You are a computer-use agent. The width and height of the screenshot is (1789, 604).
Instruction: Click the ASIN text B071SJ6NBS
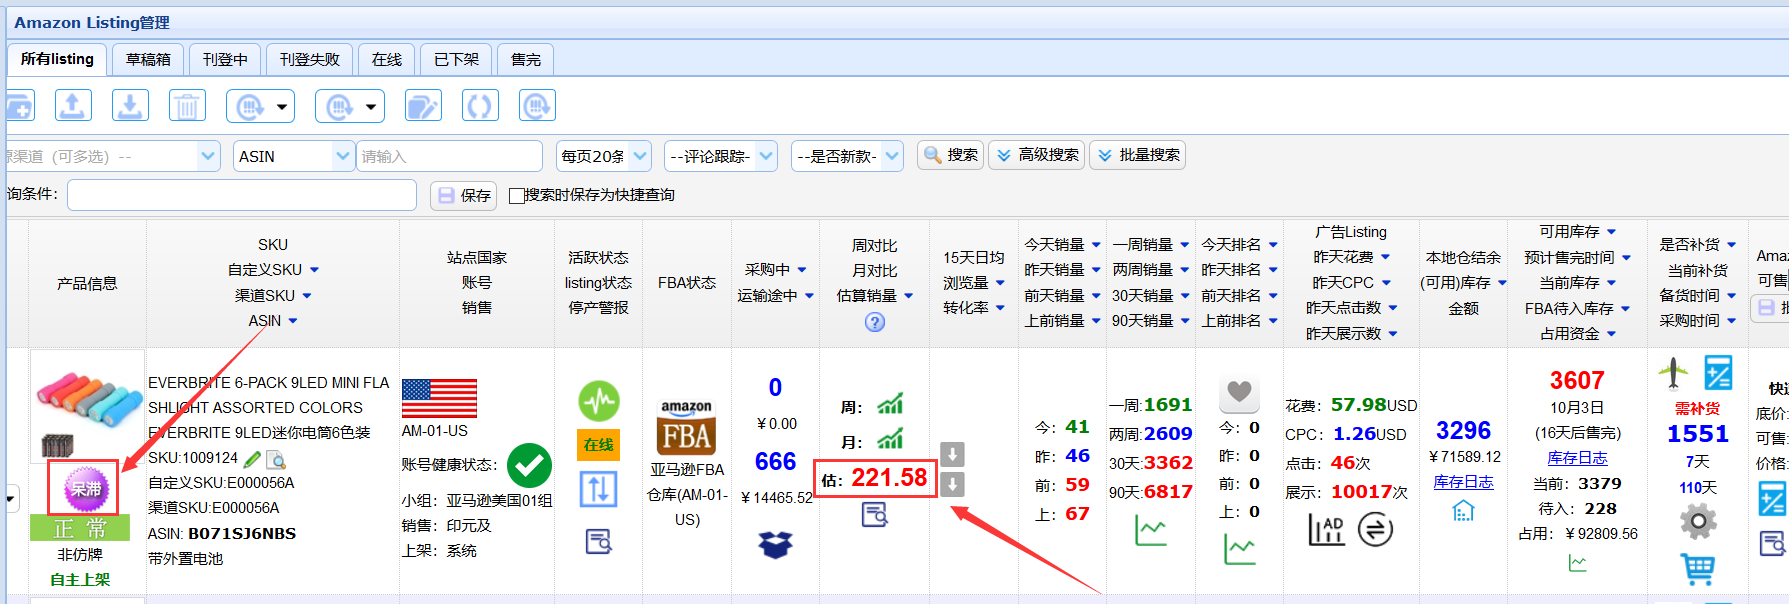[x=242, y=534]
